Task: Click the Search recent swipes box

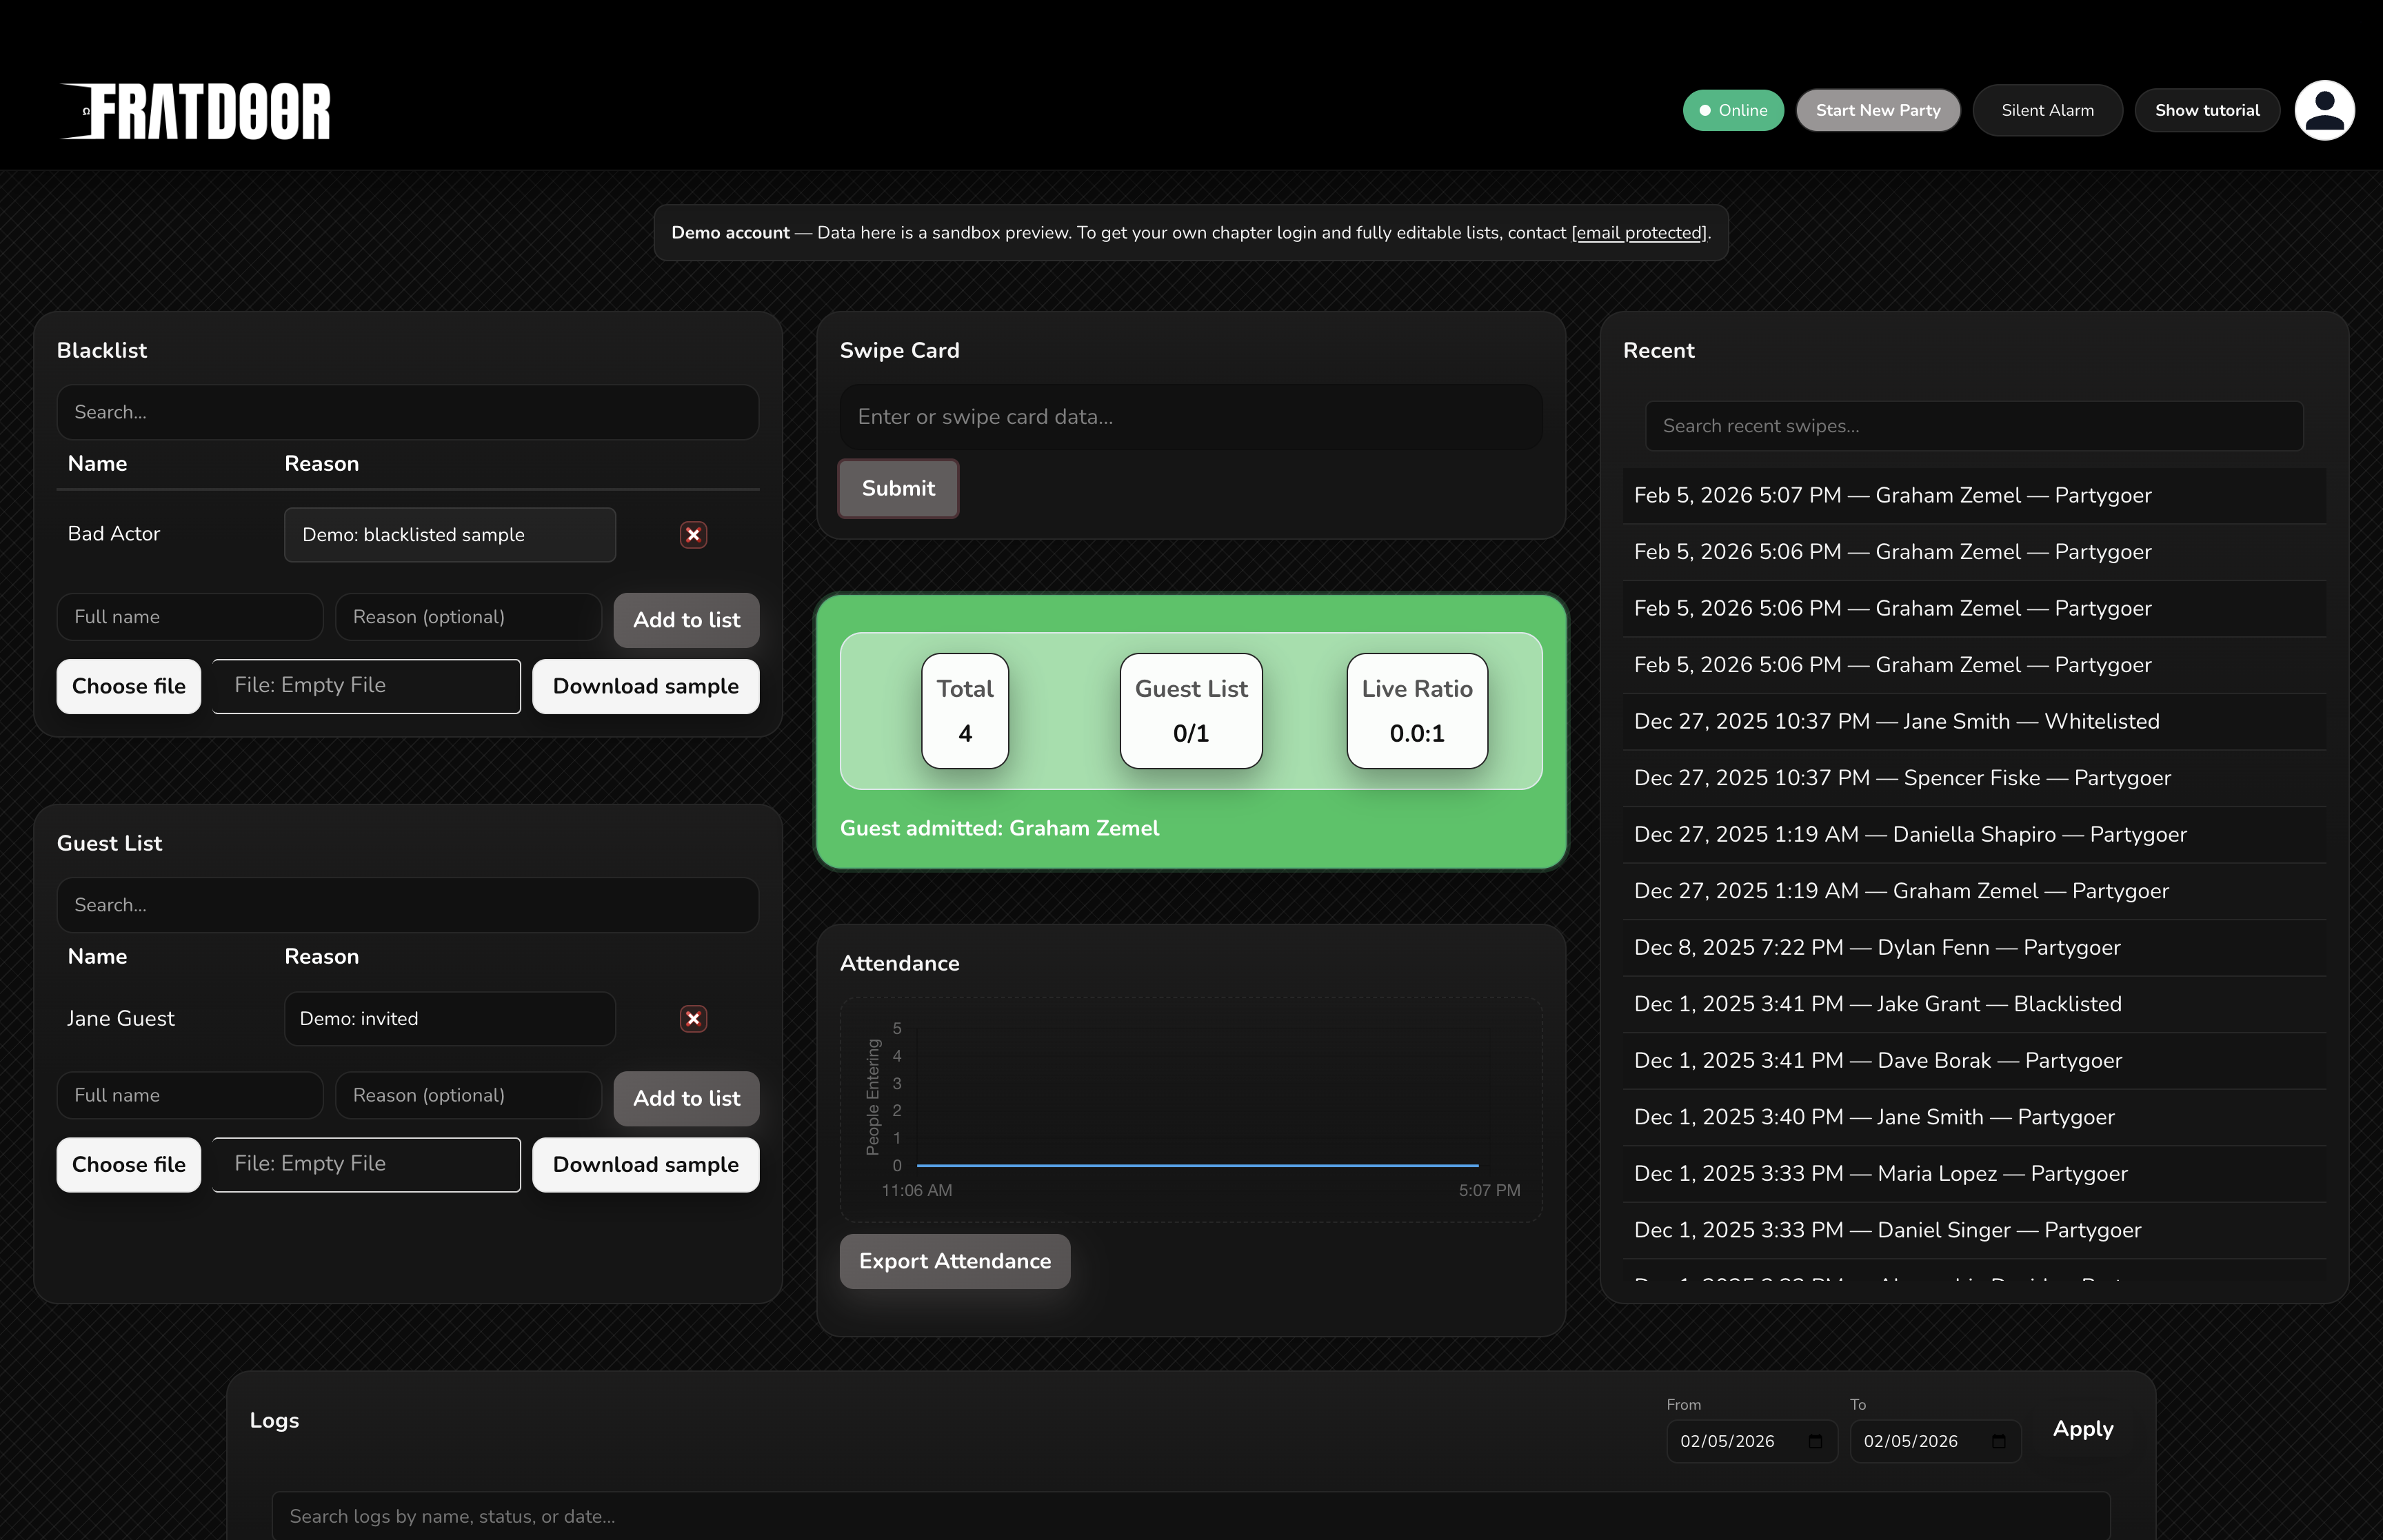Action: tap(1973, 426)
